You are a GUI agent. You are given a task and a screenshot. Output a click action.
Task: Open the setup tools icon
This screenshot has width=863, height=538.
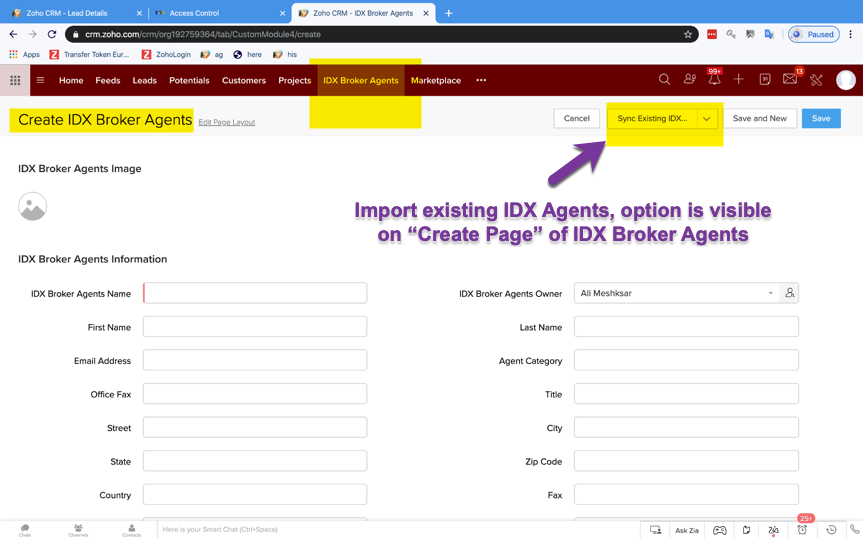816,80
